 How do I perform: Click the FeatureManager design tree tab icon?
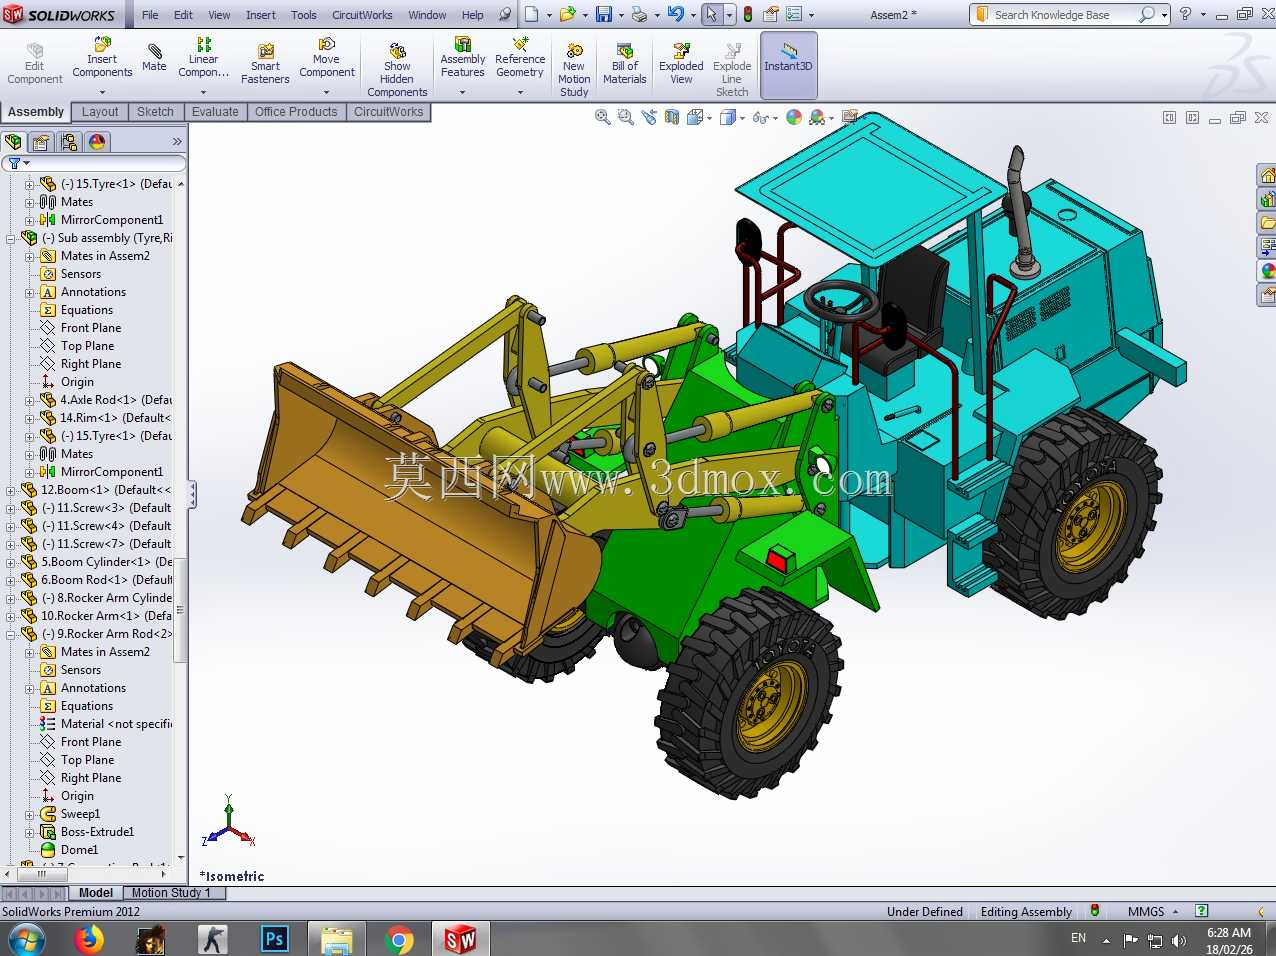coord(13,142)
